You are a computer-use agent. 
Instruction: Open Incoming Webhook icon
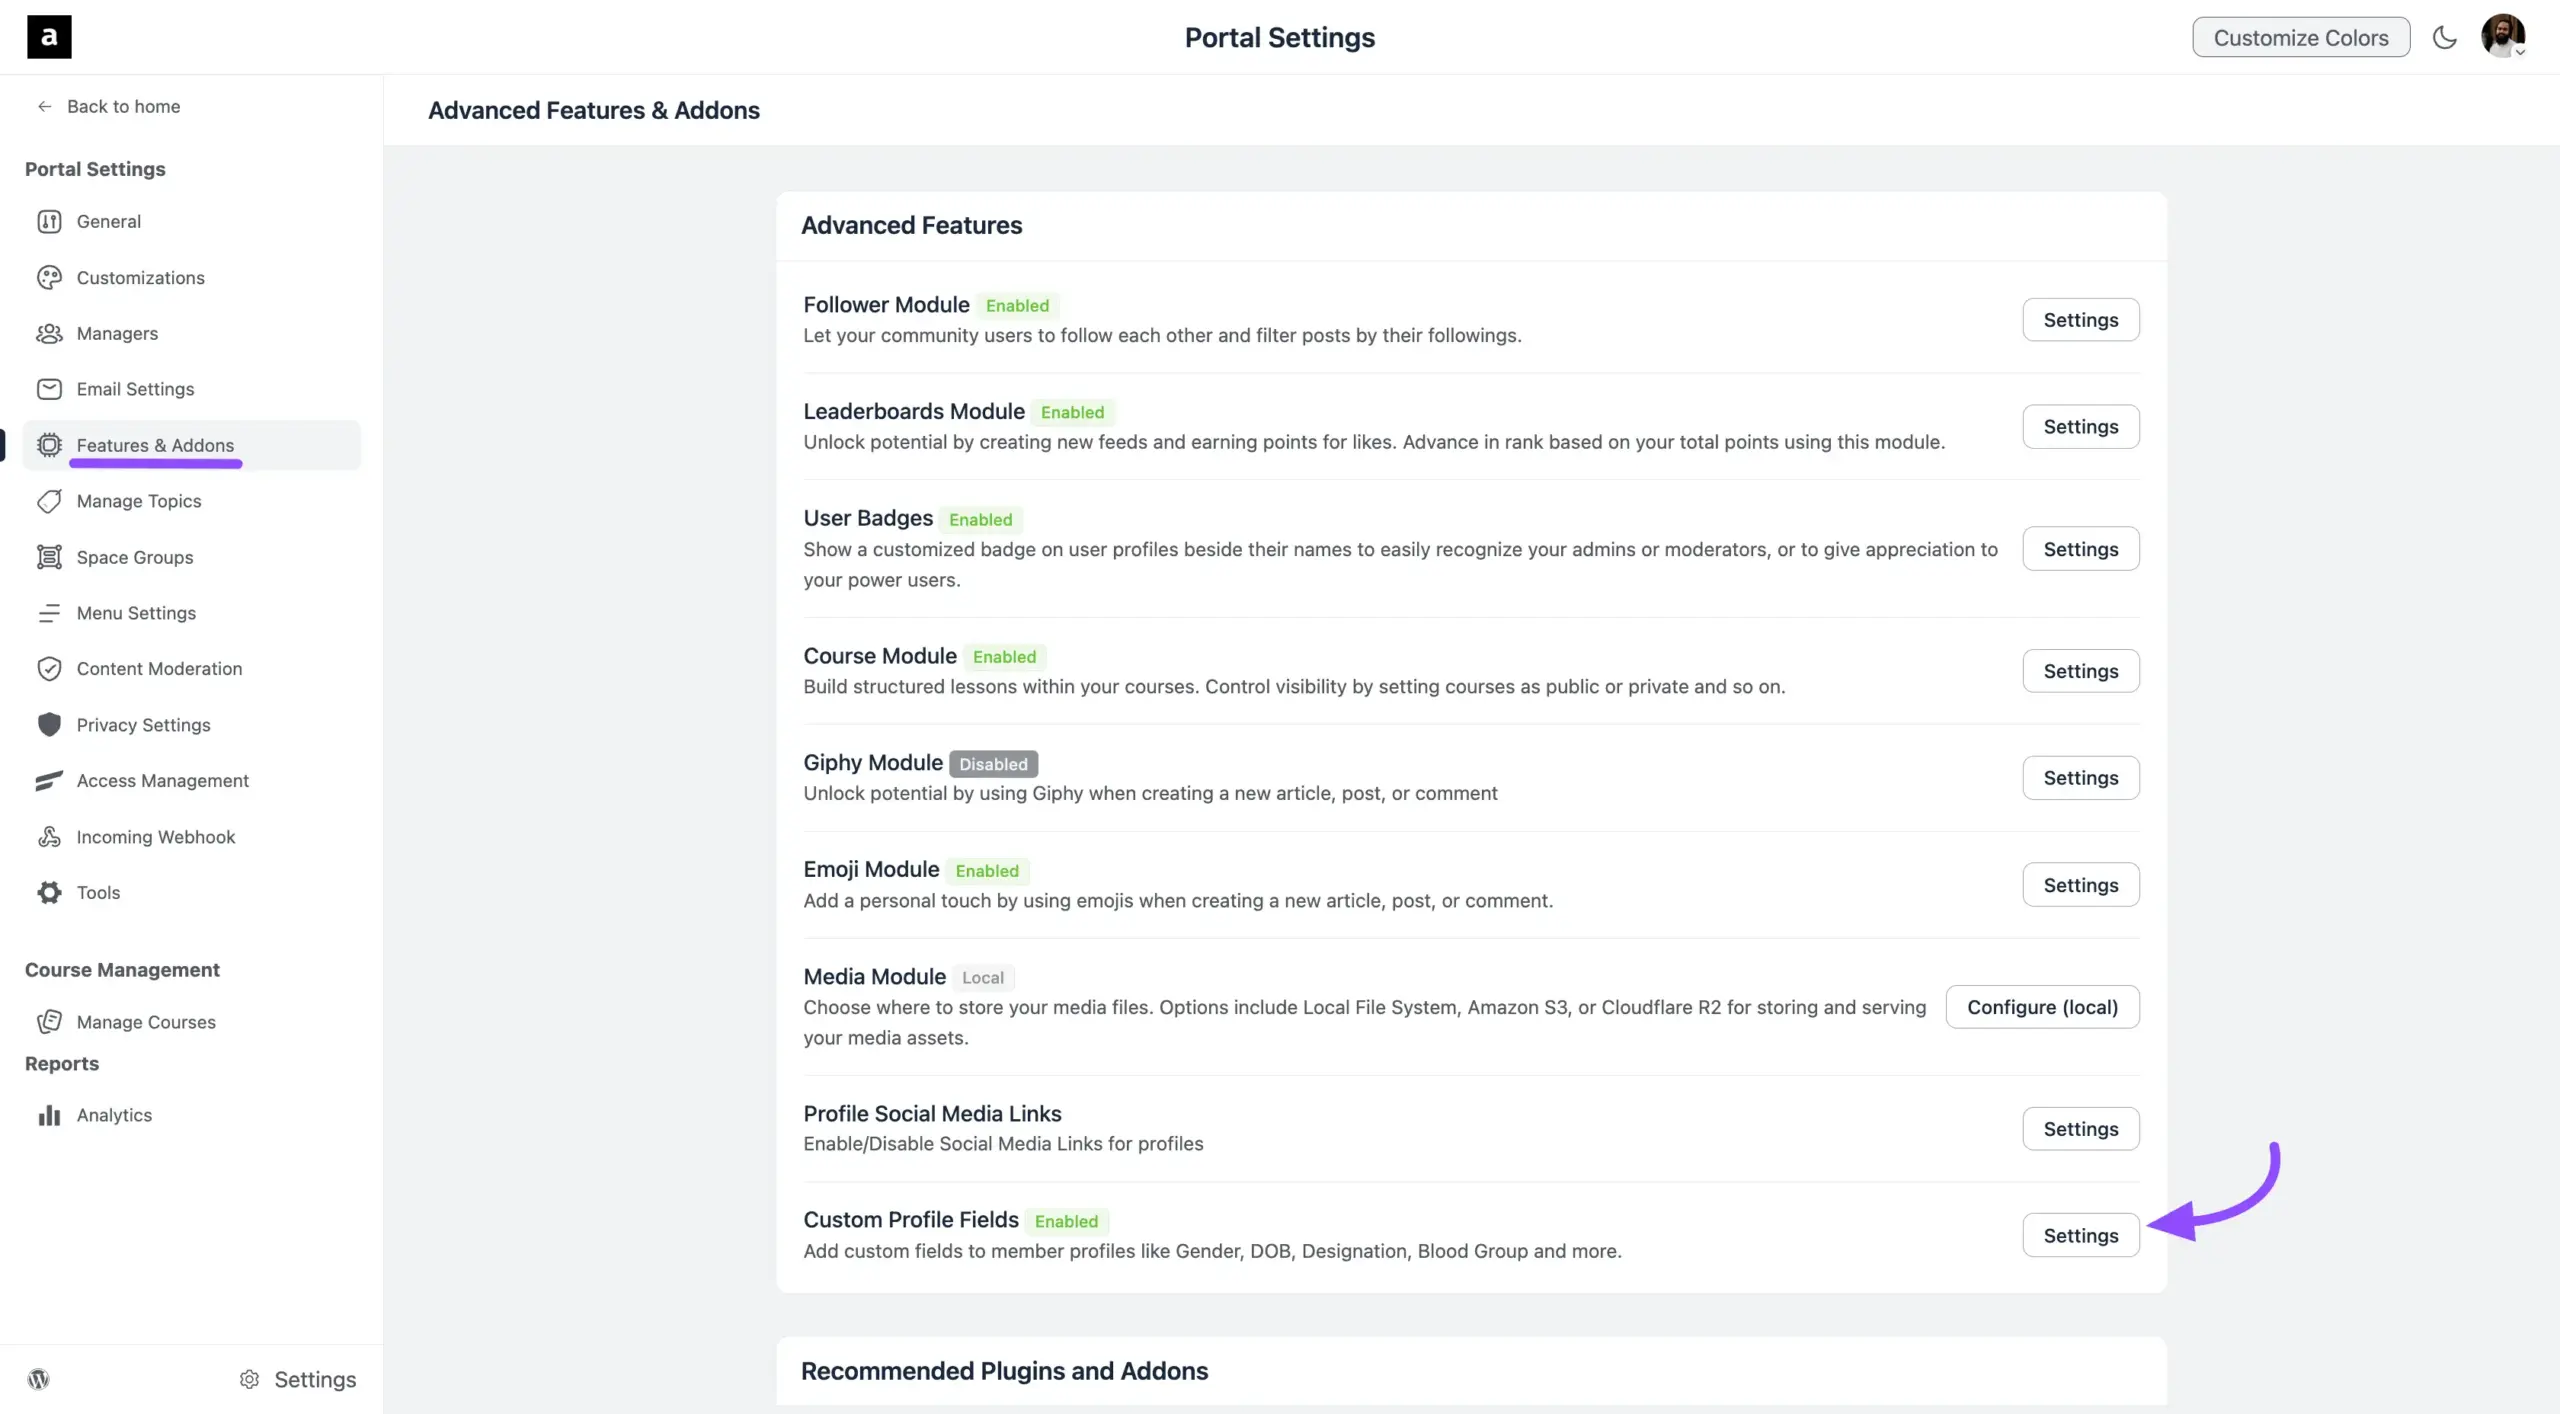tap(49, 837)
